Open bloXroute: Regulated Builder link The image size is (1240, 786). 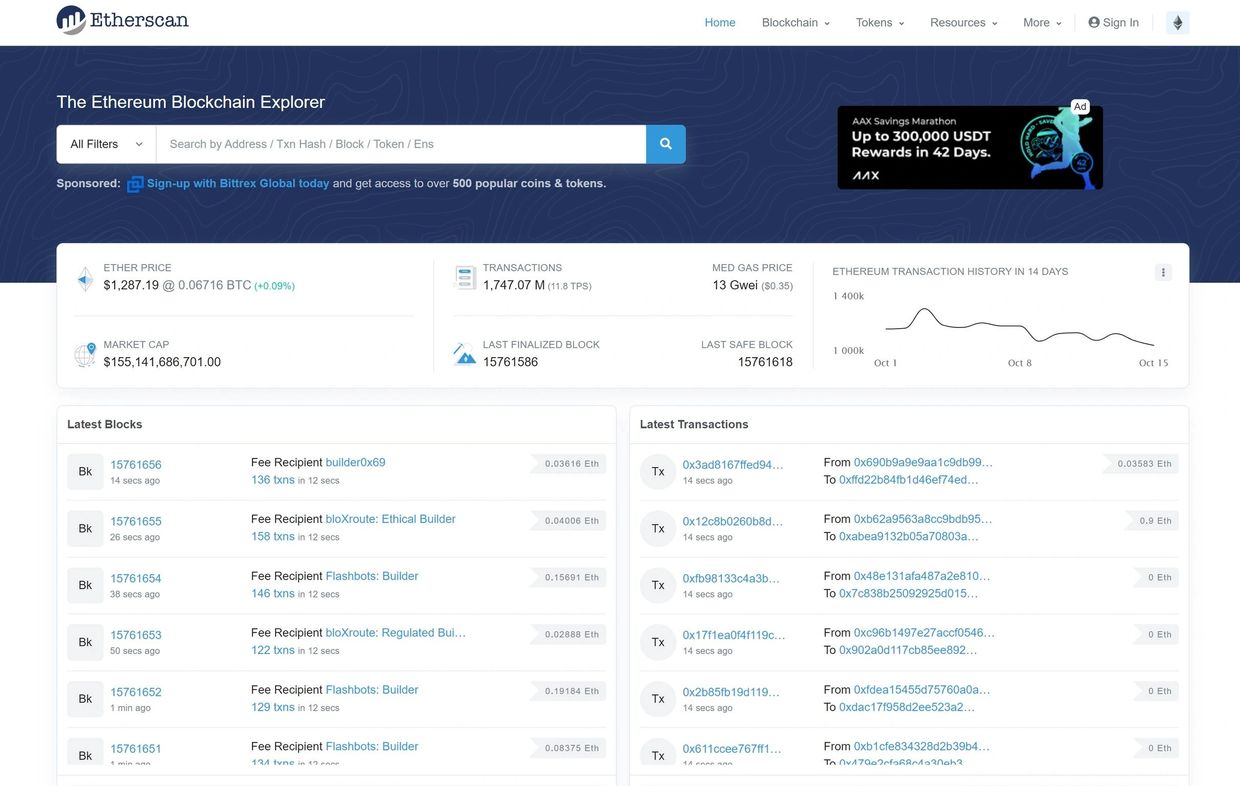[x=396, y=633]
